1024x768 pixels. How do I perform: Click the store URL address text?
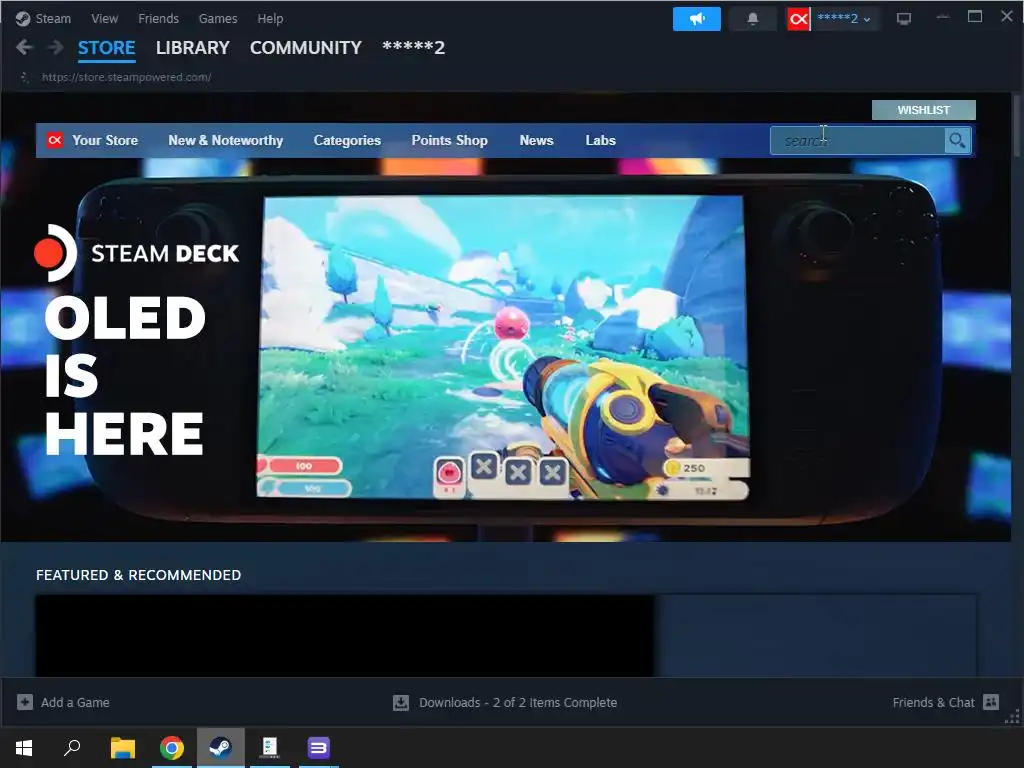126,77
